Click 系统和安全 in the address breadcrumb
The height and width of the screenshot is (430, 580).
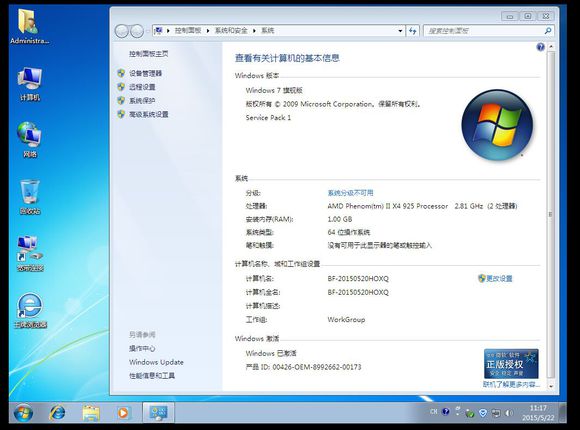pyautogui.click(x=231, y=31)
